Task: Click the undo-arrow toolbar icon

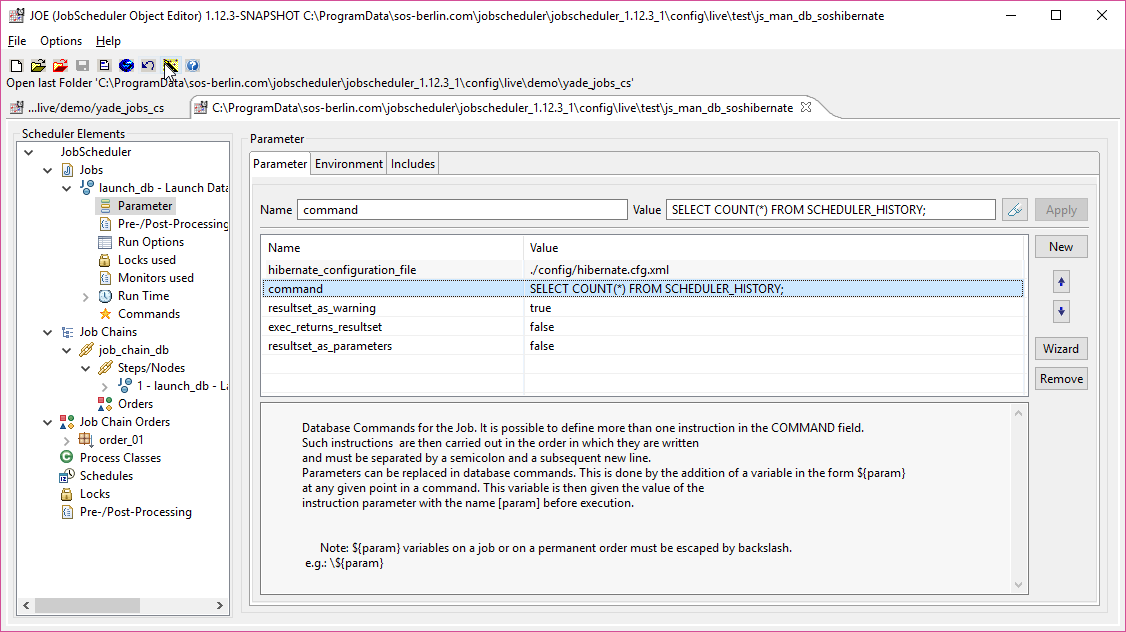Action: point(148,65)
